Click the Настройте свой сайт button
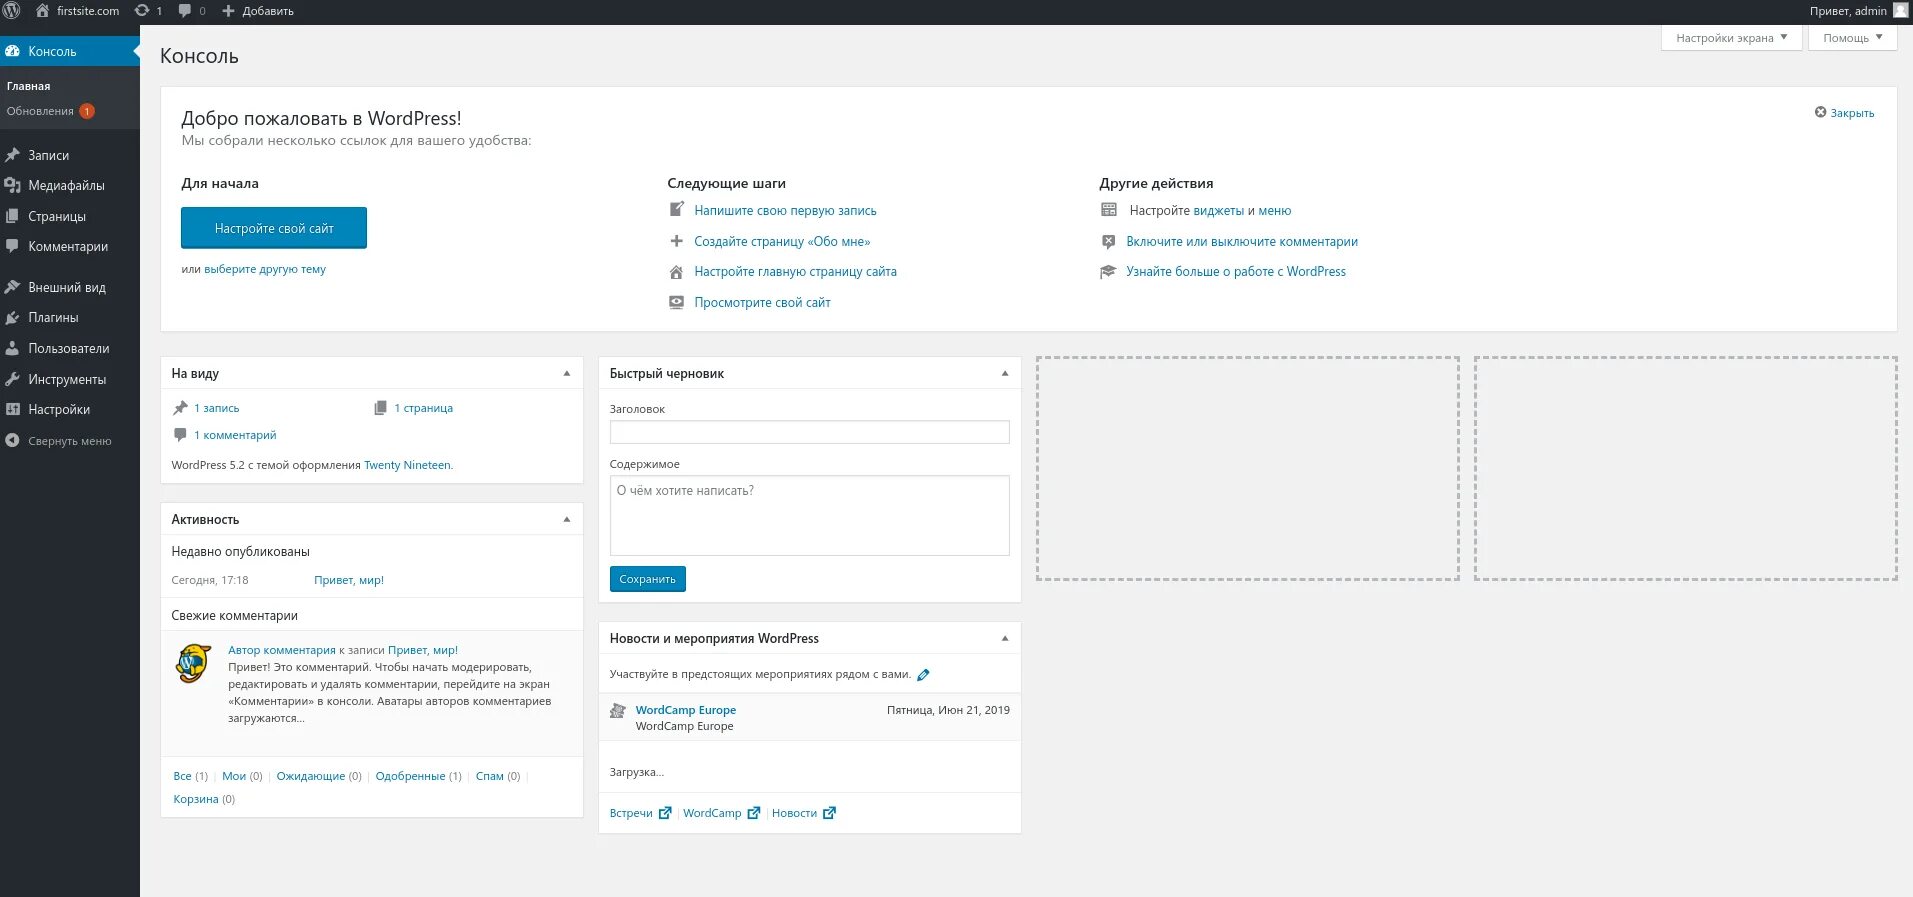 tap(274, 228)
